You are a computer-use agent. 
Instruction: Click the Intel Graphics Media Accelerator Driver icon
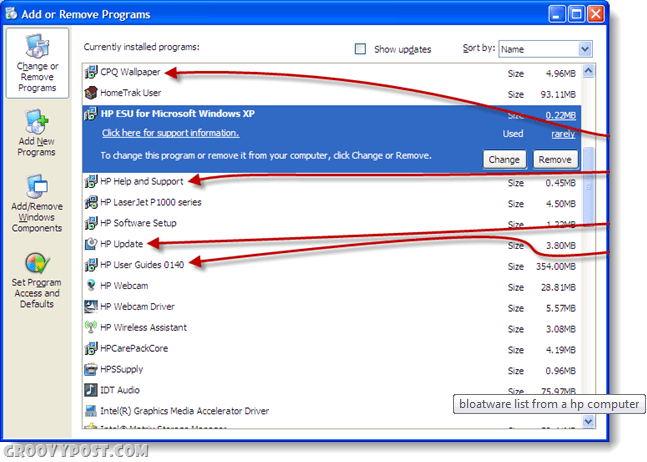pos(91,411)
